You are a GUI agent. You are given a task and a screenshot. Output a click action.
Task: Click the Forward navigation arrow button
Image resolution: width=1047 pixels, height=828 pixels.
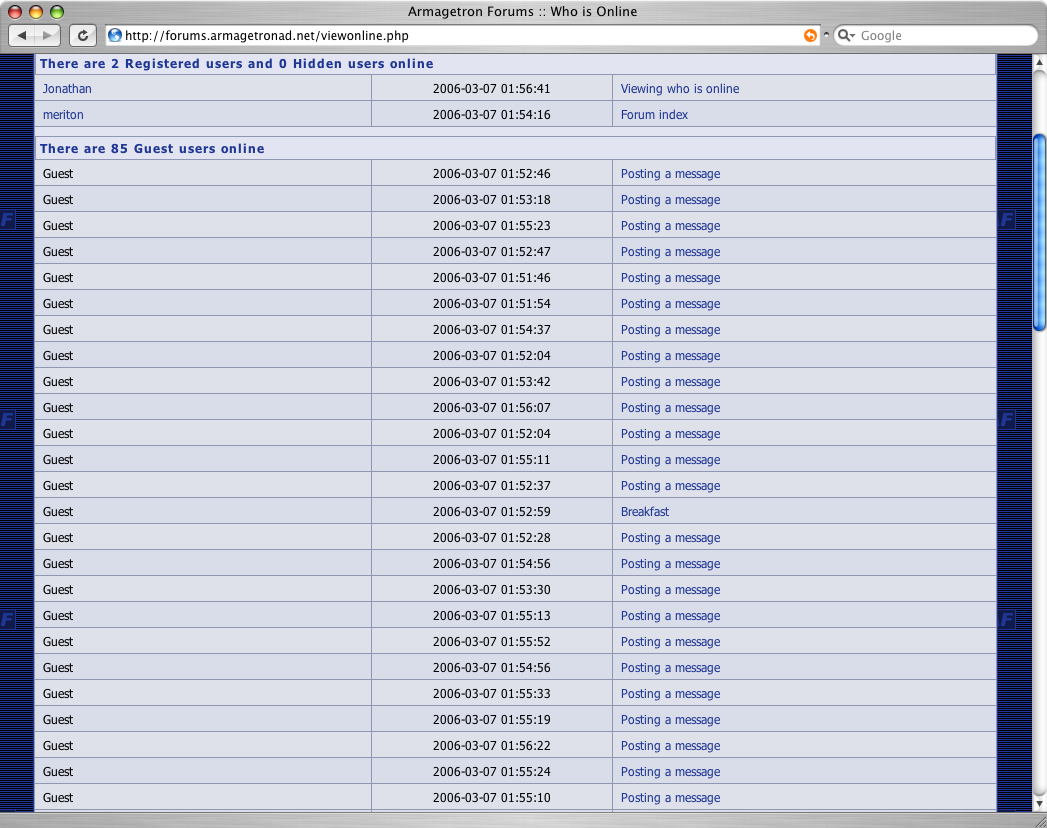47,36
